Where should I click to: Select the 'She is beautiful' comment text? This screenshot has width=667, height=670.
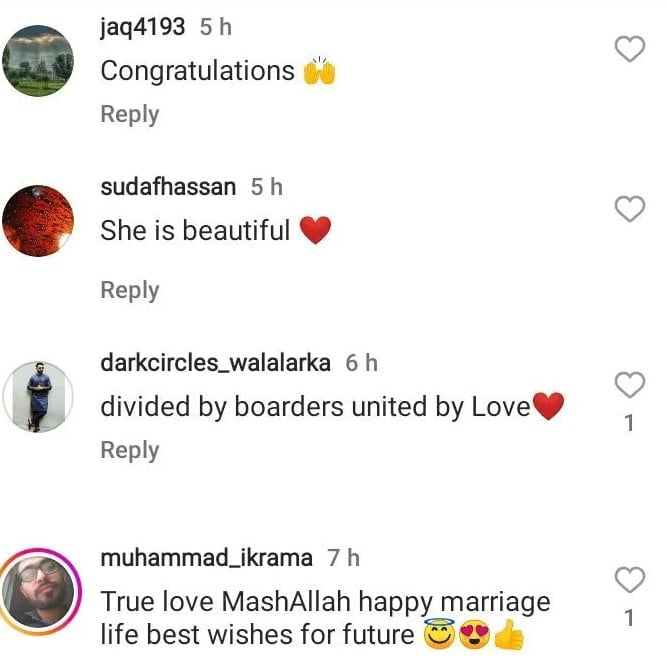(195, 230)
